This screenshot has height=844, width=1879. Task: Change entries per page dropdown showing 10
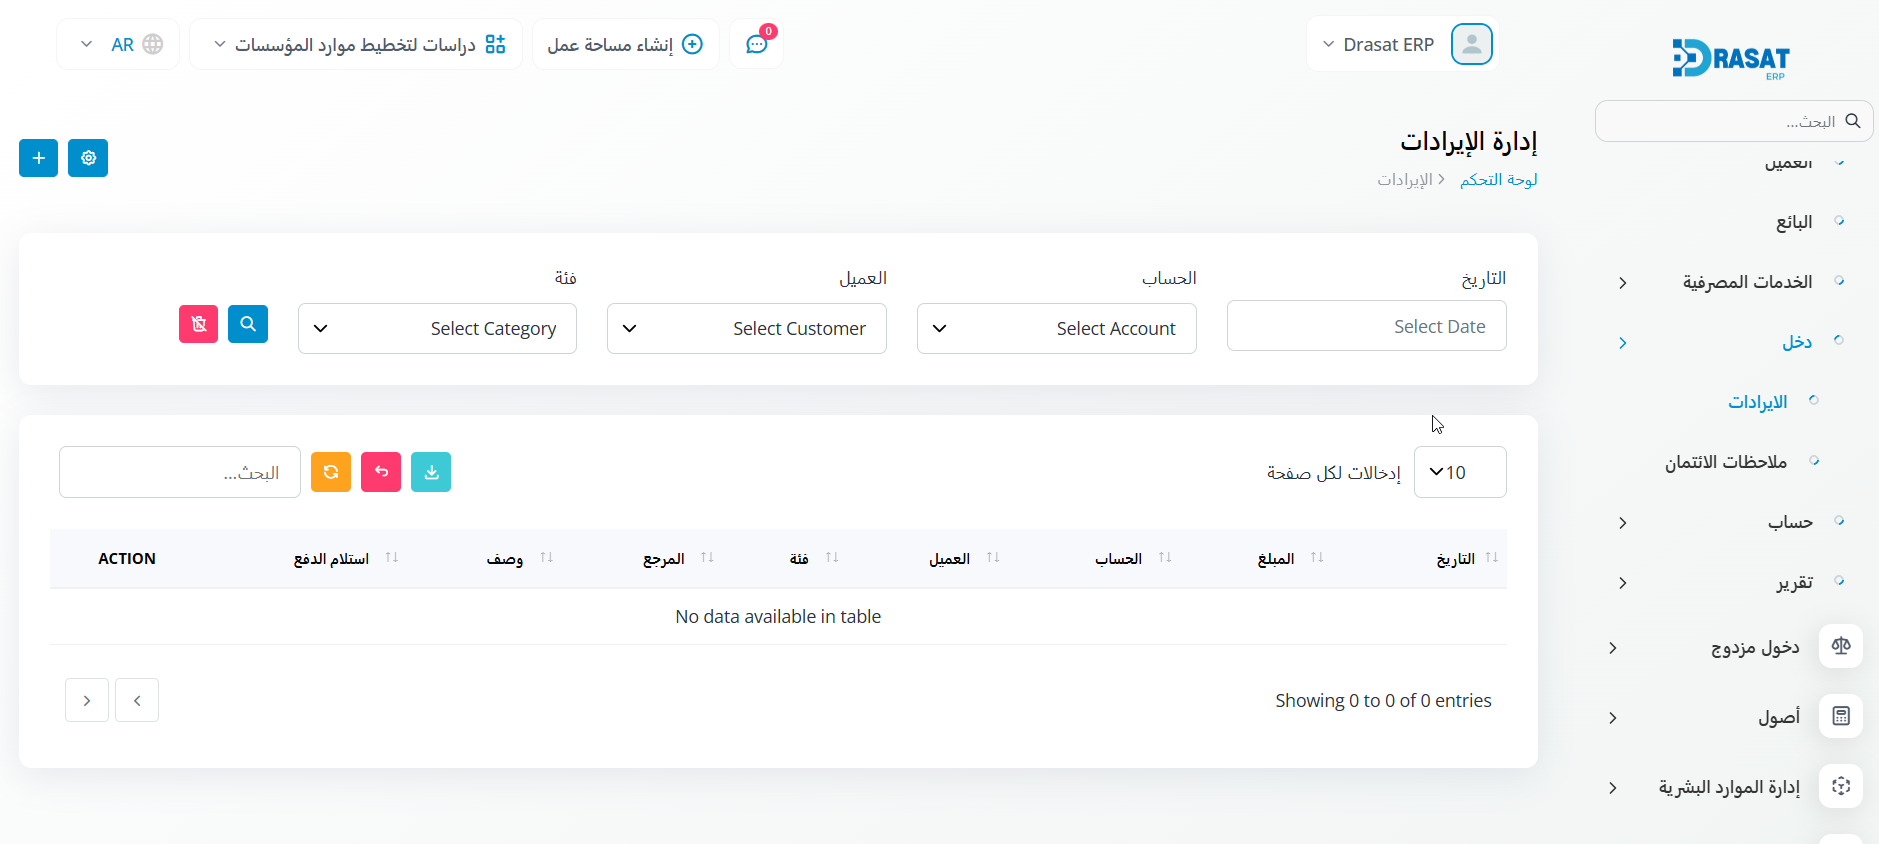(1459, 472)
